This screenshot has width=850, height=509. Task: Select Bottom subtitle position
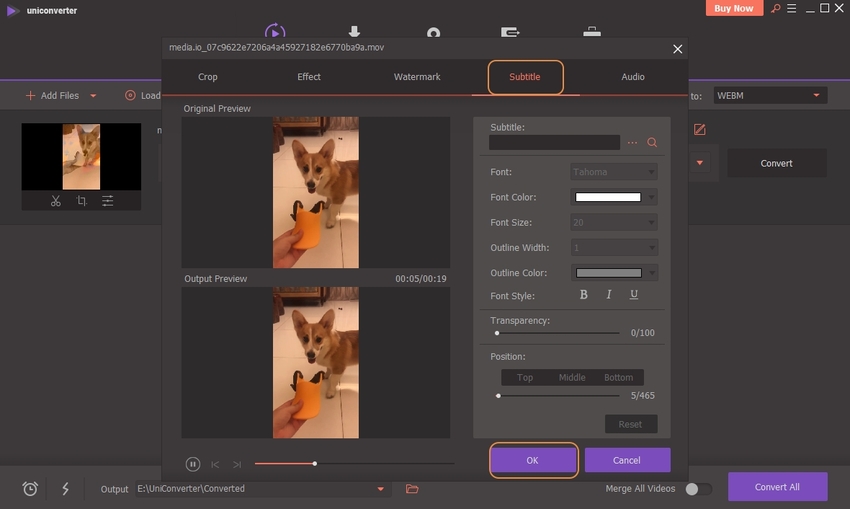coord(618,377)
